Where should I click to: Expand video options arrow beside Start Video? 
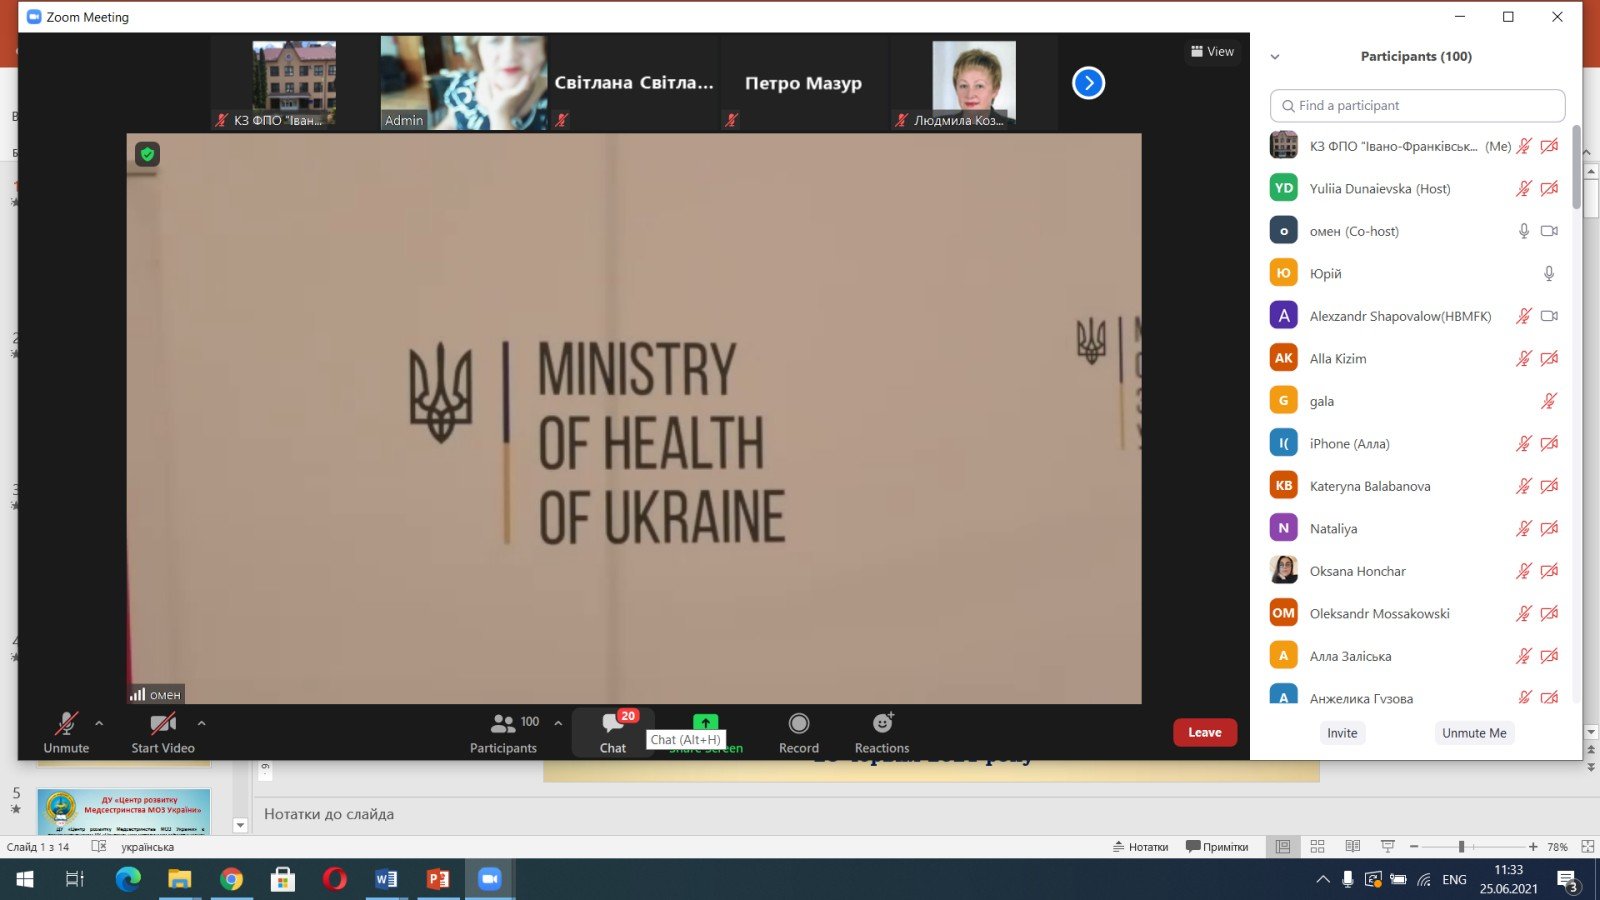click(x=202, y=722)
